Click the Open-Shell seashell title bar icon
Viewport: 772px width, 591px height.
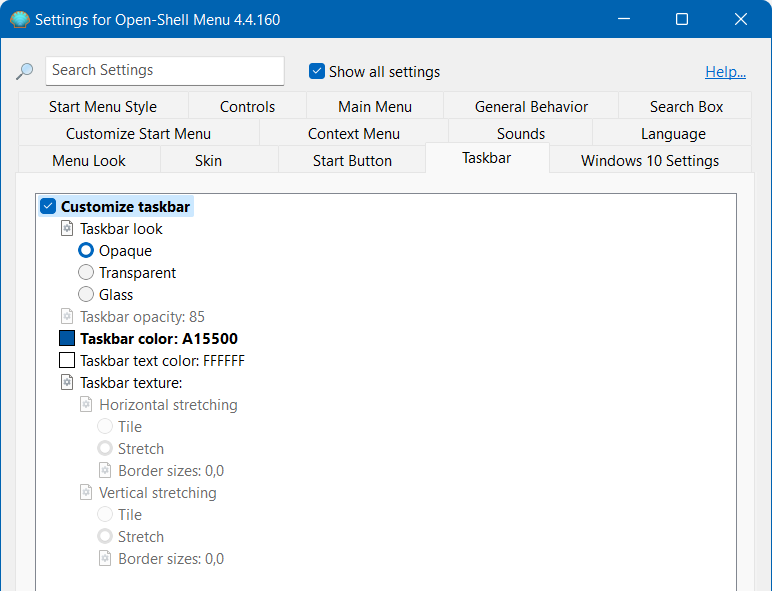tap(20, 20)
